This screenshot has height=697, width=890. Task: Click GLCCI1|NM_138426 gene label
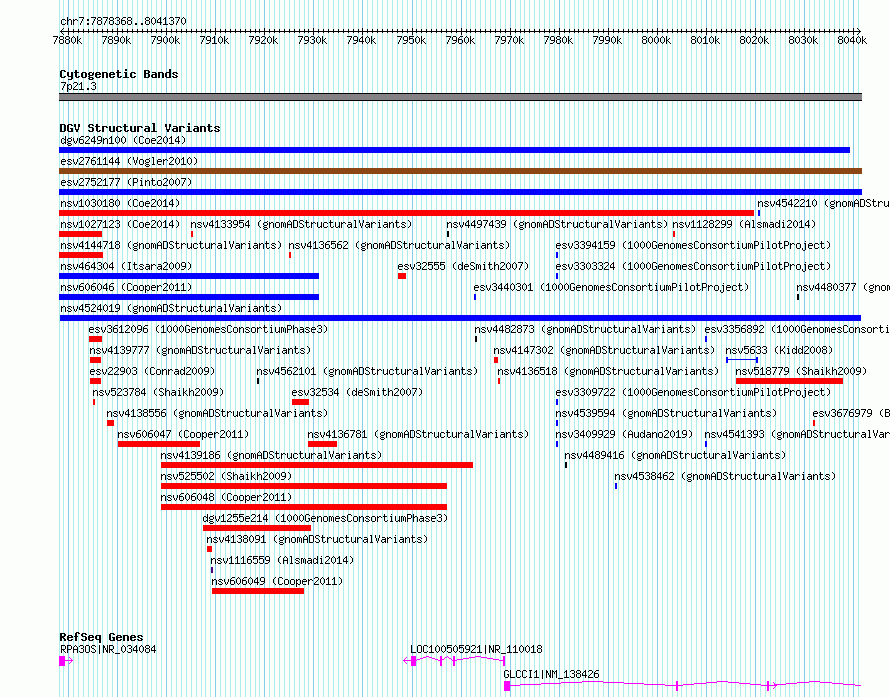551,674
